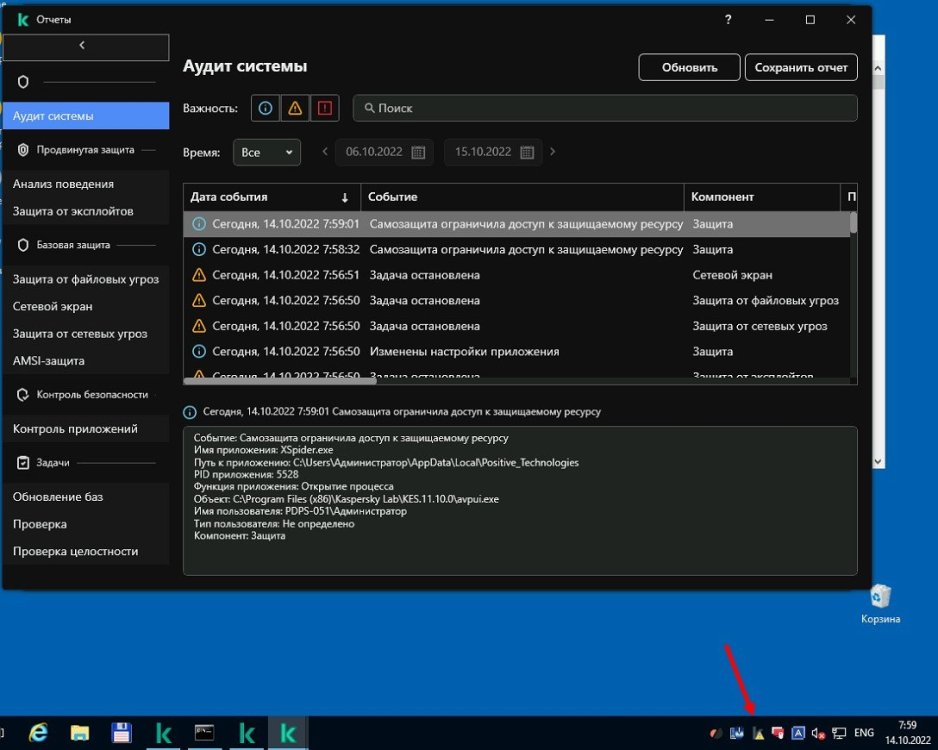Open the floppy disk app on taskbar
This screenshot has height=750, width=938.
pyautogui.click(x=121, y=733)
